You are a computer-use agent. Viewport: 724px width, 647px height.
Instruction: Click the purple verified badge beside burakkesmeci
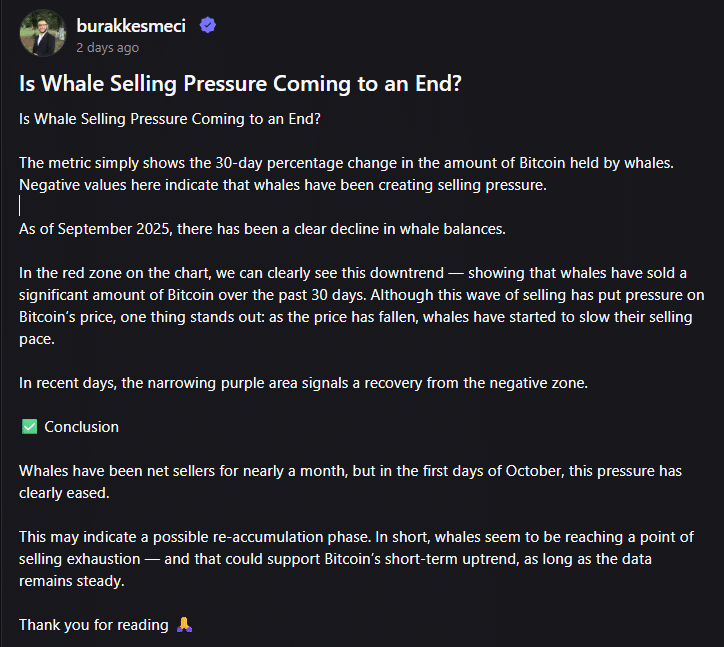[207, 26]
